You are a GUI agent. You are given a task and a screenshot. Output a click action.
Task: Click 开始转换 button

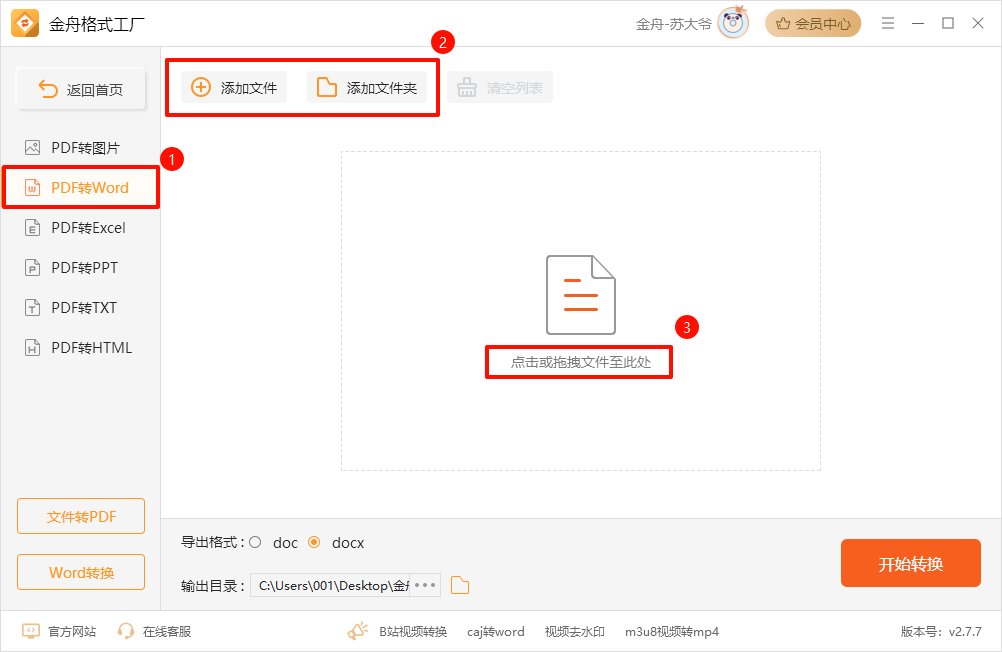click(910, 564)
